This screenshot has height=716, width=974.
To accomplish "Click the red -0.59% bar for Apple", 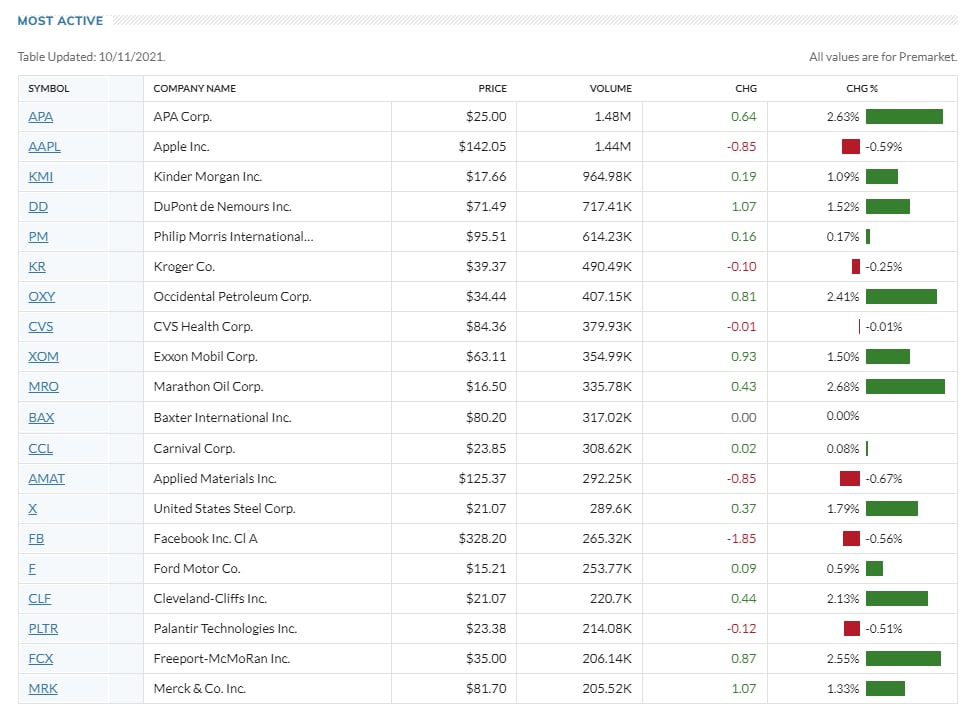I will (851, 147).
